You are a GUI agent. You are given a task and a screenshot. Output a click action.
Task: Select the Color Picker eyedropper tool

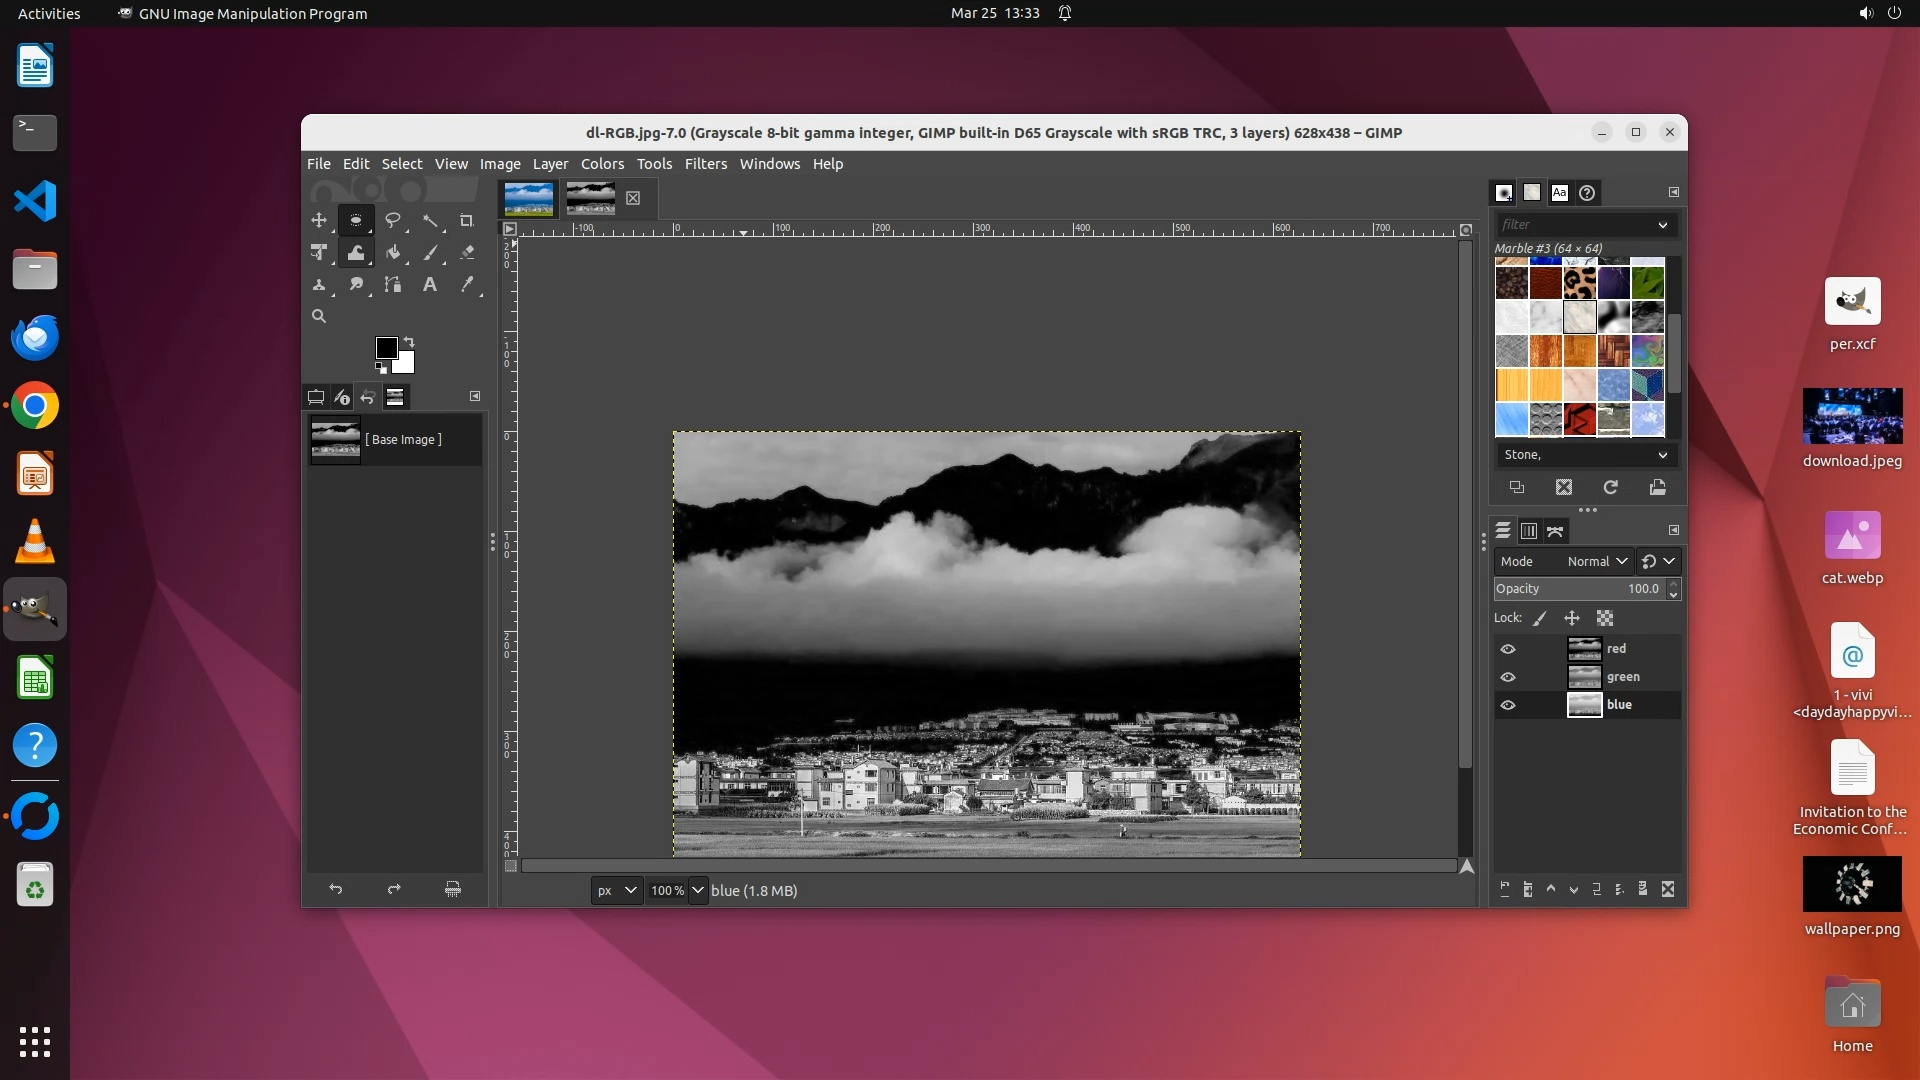tap(467, 285)
